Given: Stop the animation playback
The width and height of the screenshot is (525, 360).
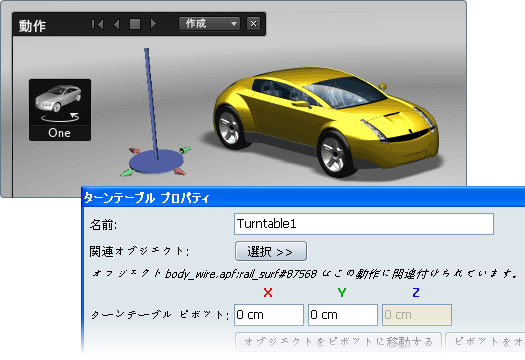Looking at the screenshot, I should click(x=135, y=24).
